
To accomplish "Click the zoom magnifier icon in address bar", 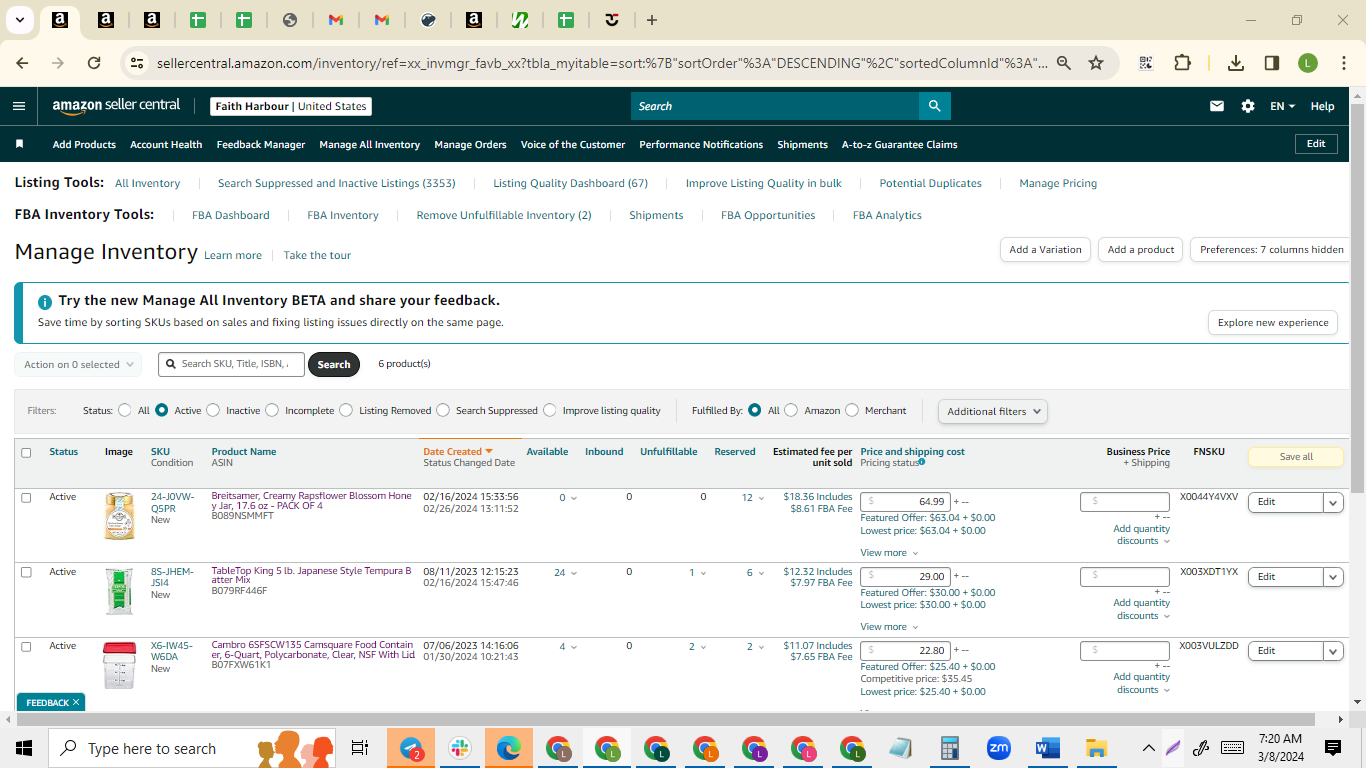I will click(1064, 63).
